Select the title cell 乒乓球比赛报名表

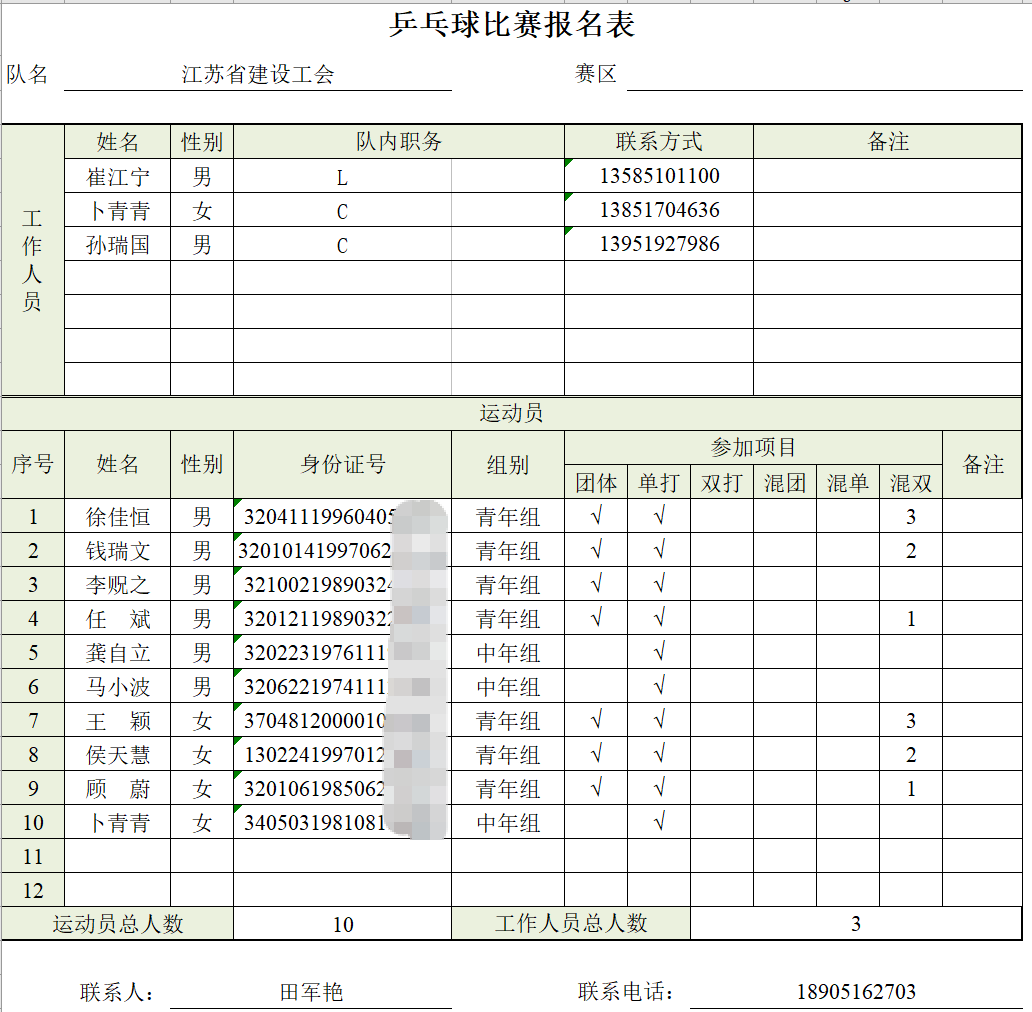tap(511, 25)
